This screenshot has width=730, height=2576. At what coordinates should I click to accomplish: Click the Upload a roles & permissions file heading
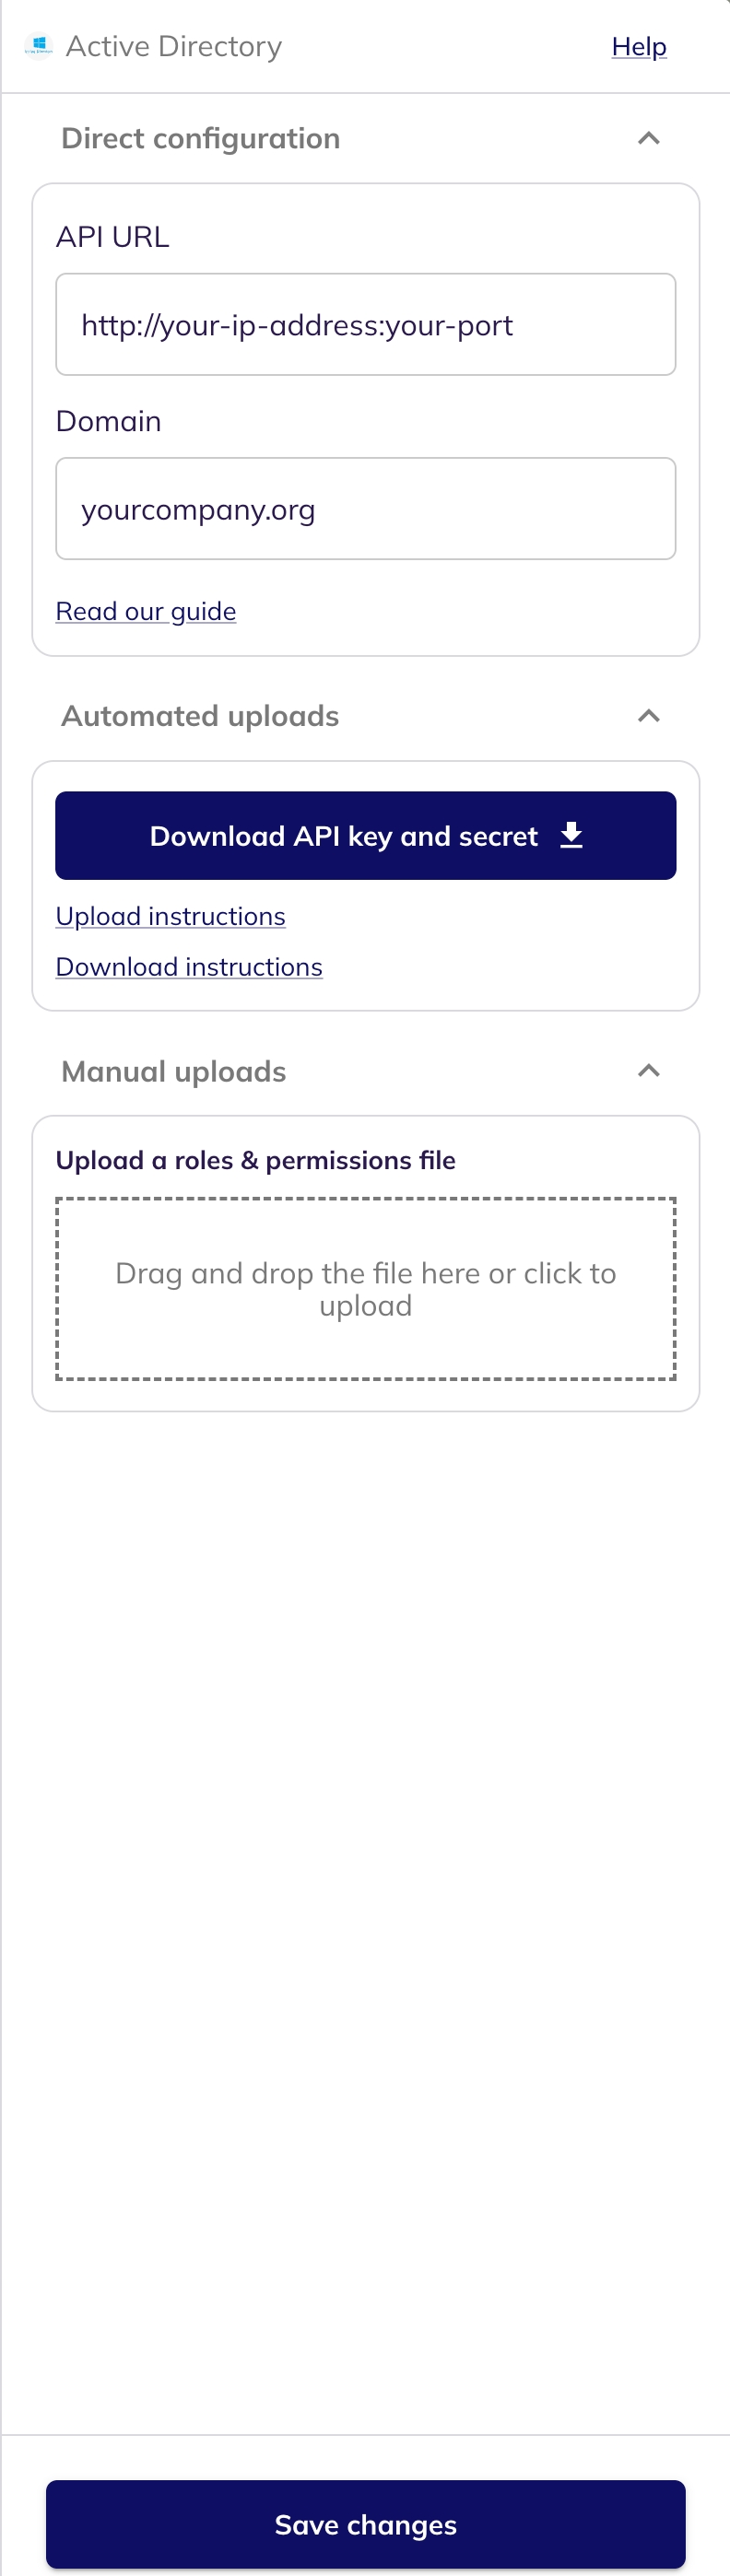click(255, 1160)
